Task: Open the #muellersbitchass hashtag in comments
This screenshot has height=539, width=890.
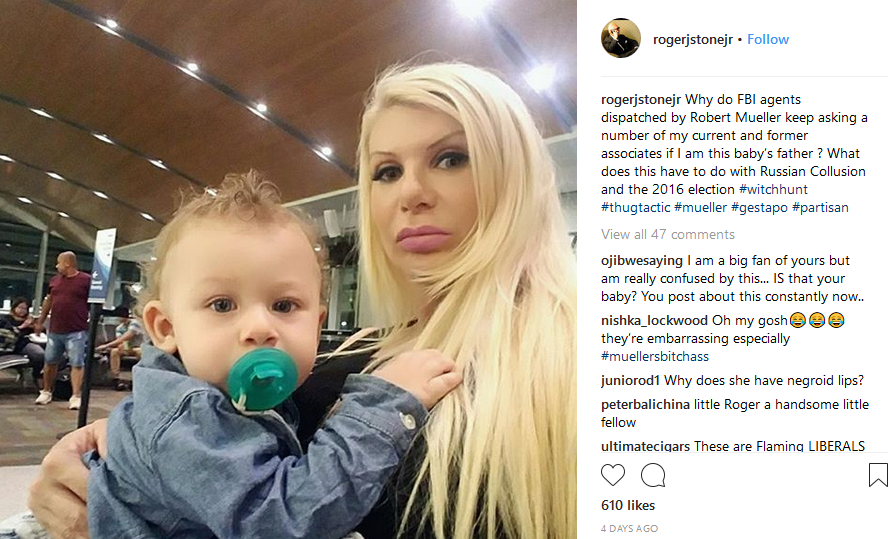Action: [655, 356]
